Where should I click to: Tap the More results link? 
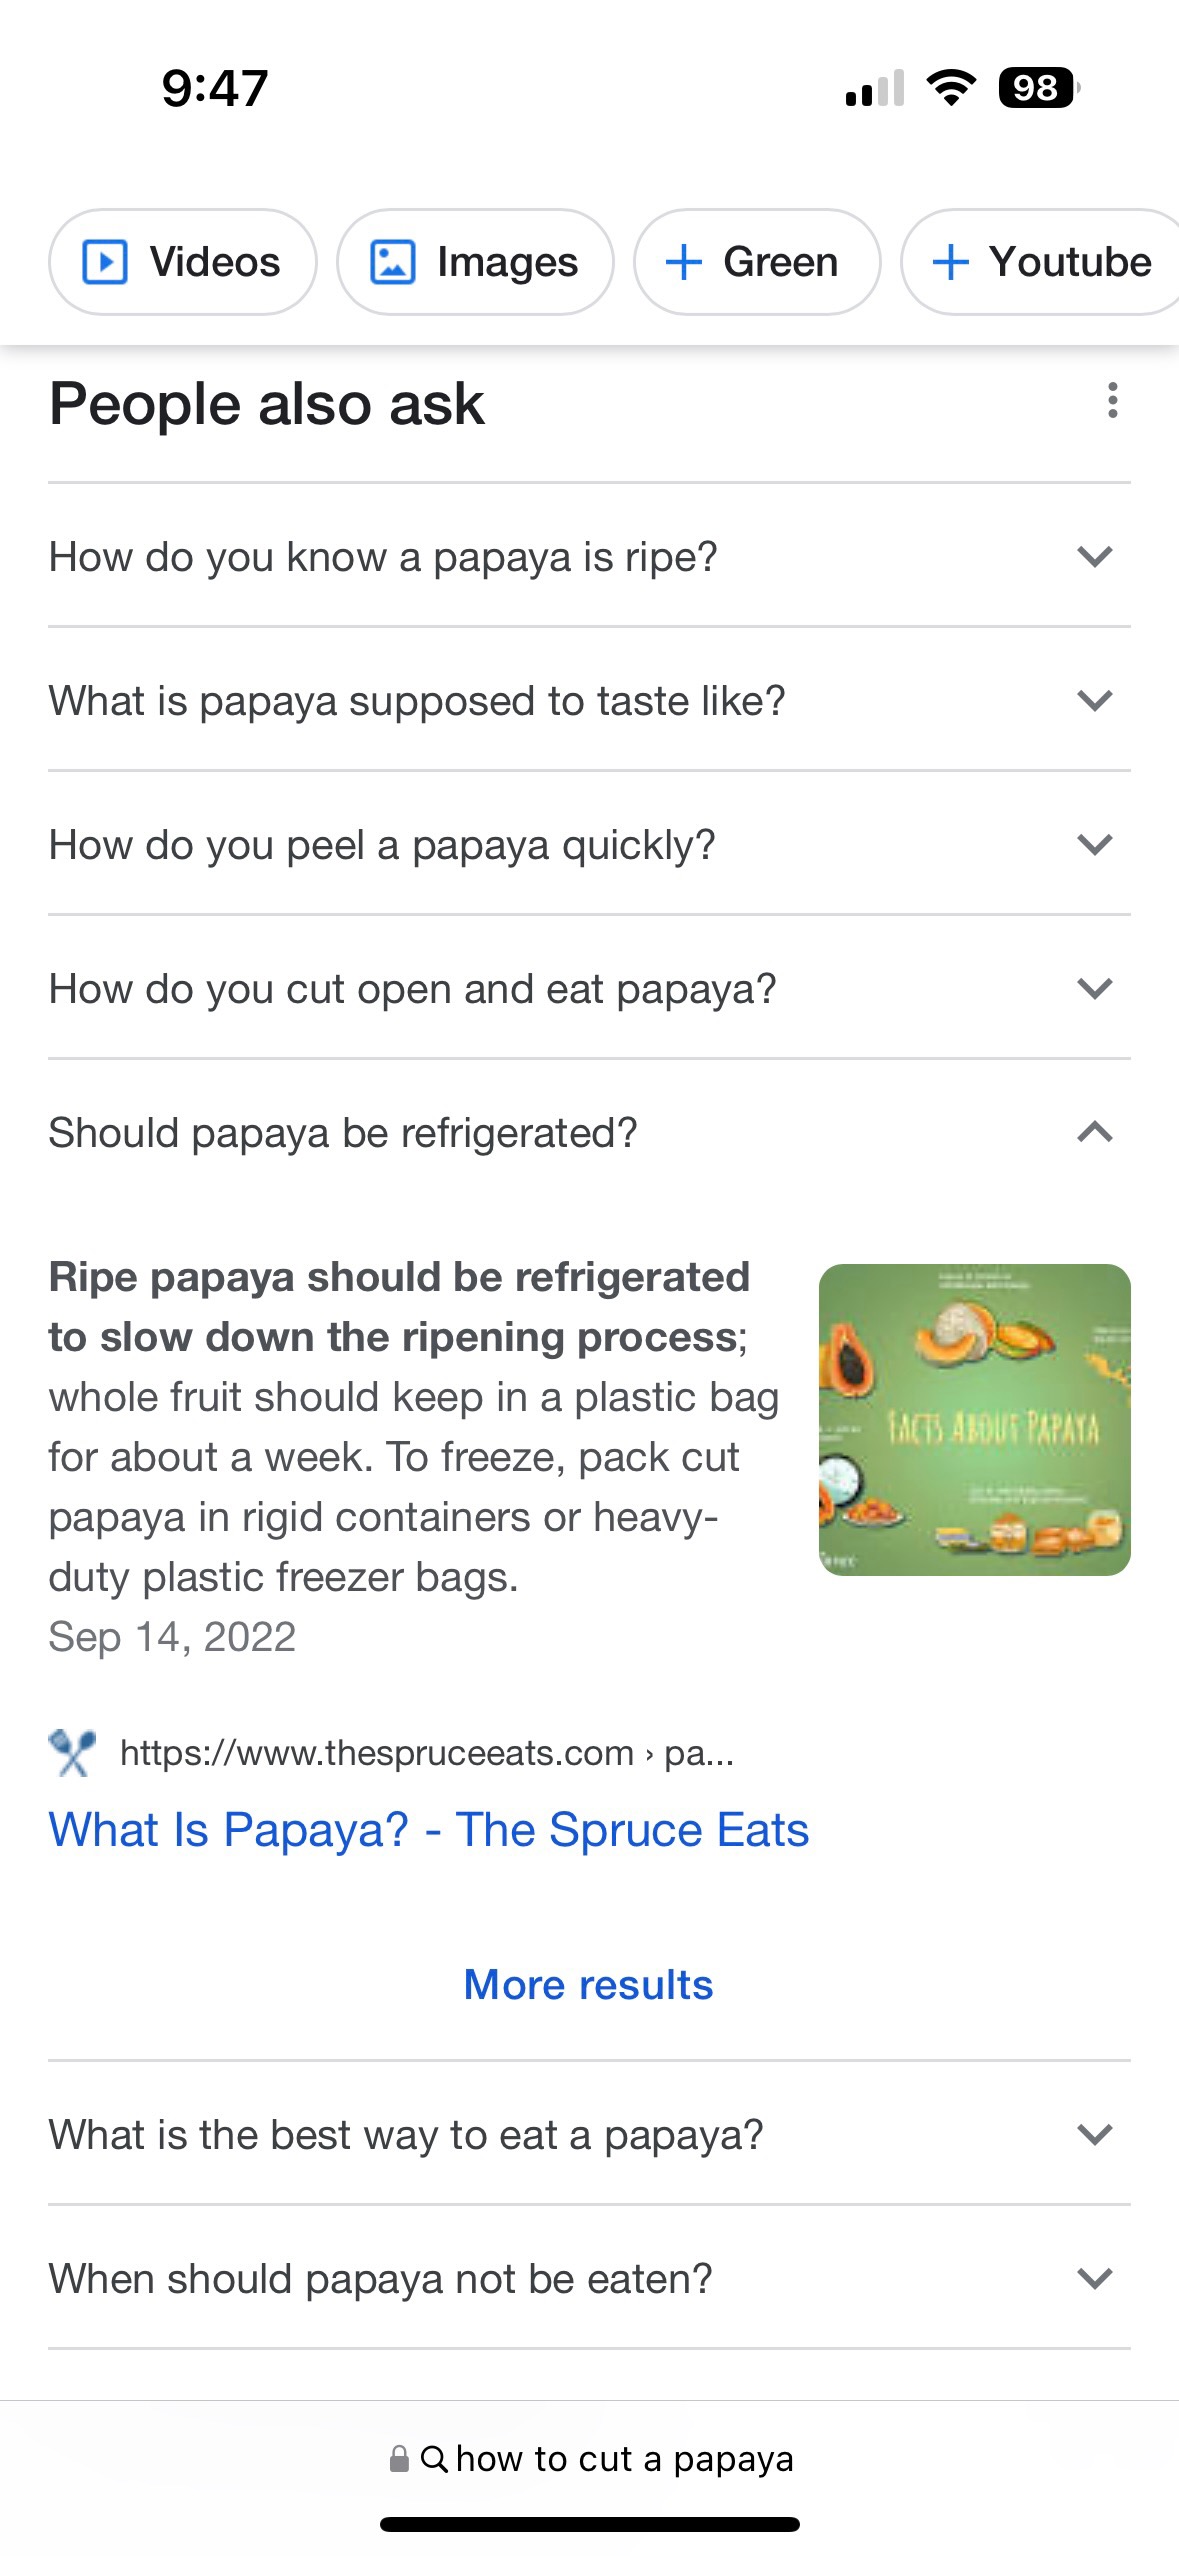tap(588, 1985)
